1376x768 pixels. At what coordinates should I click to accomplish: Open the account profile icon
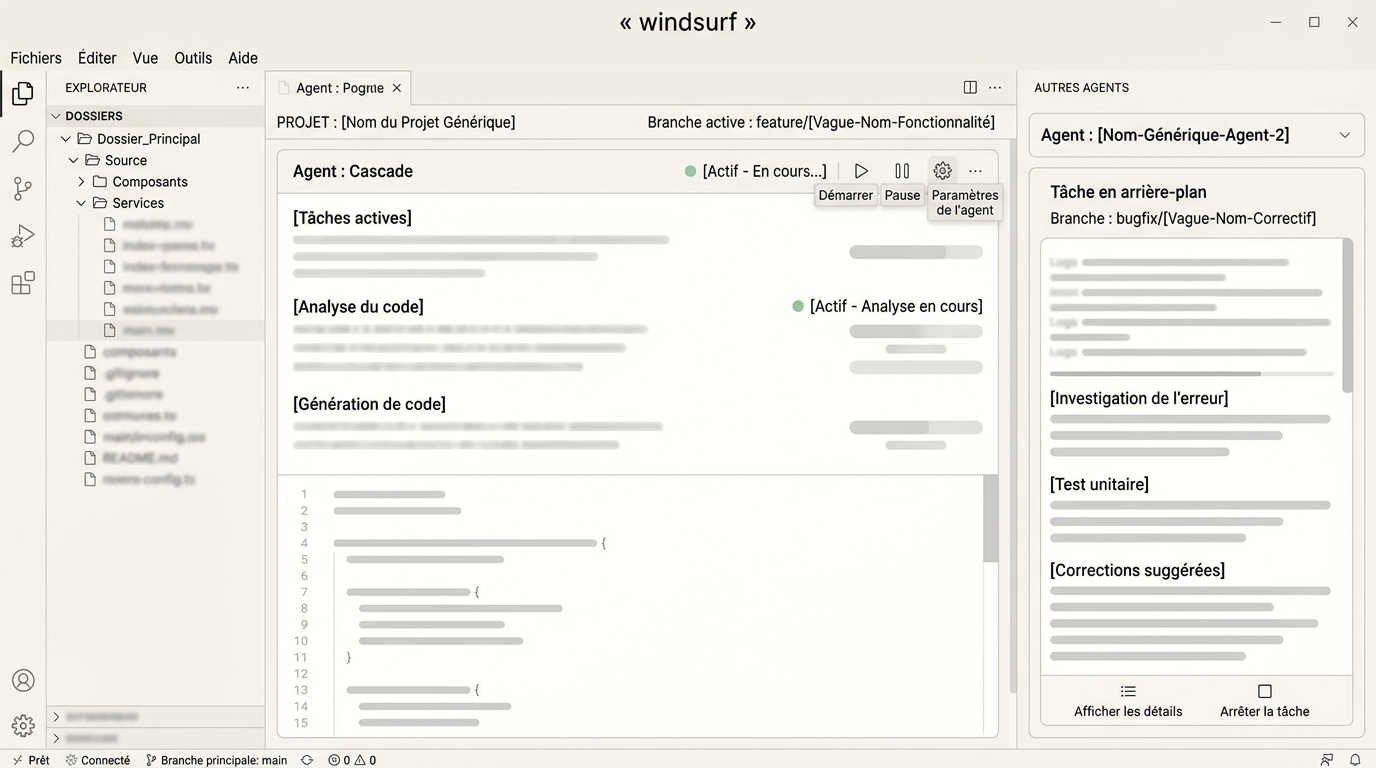[x=23, y=680]
